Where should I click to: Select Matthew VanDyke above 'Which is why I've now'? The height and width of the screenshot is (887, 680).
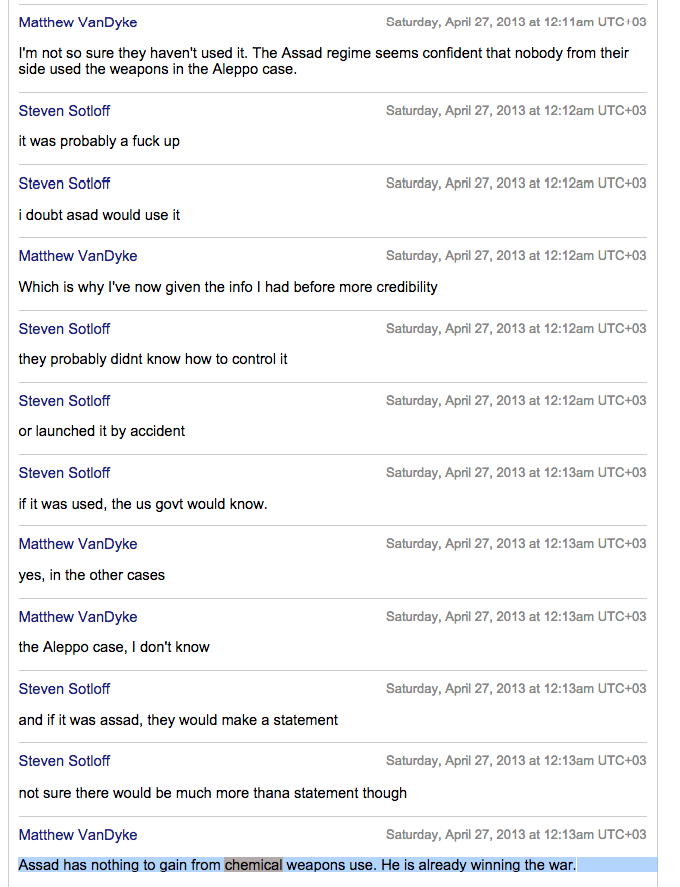click(x=78, y=256)
